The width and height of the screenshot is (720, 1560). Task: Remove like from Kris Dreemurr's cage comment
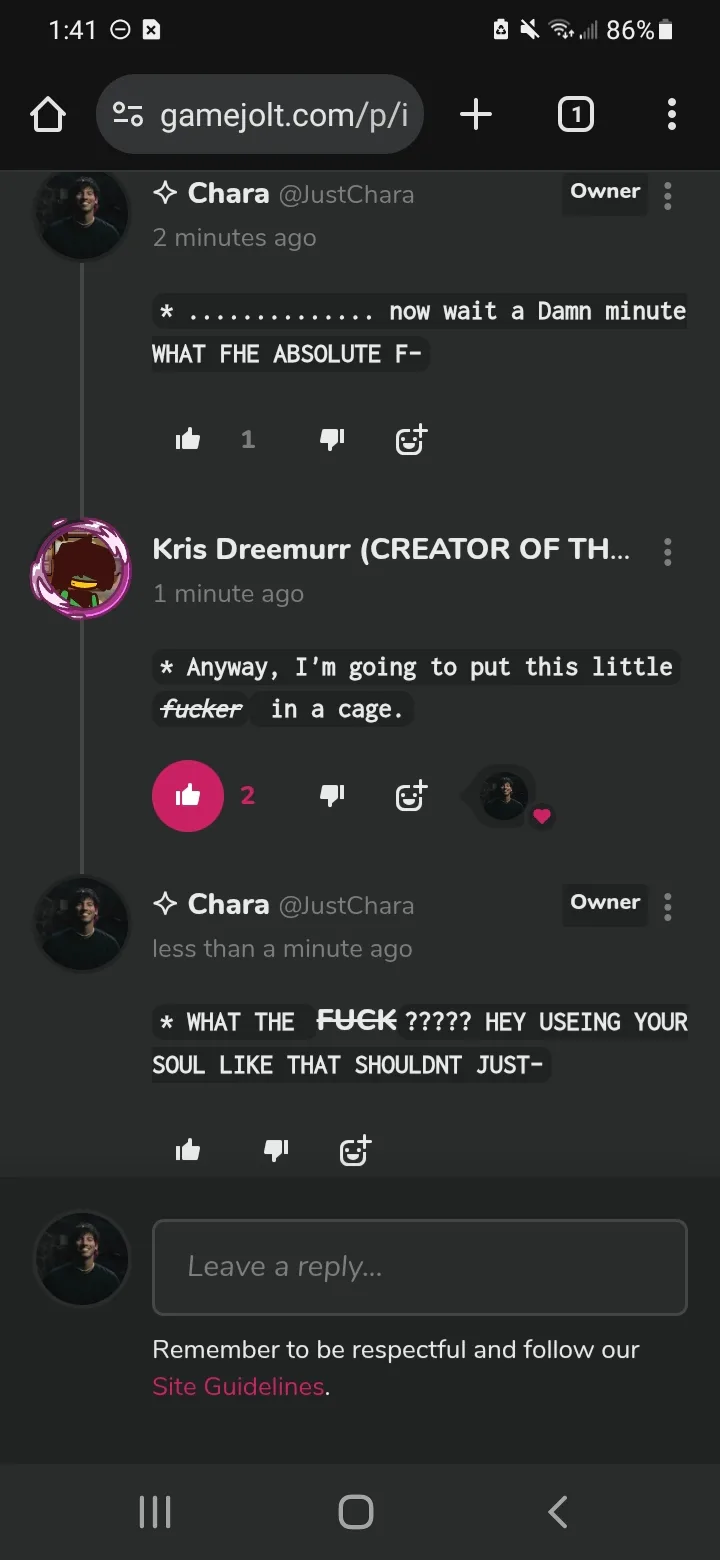click(188, 796)
